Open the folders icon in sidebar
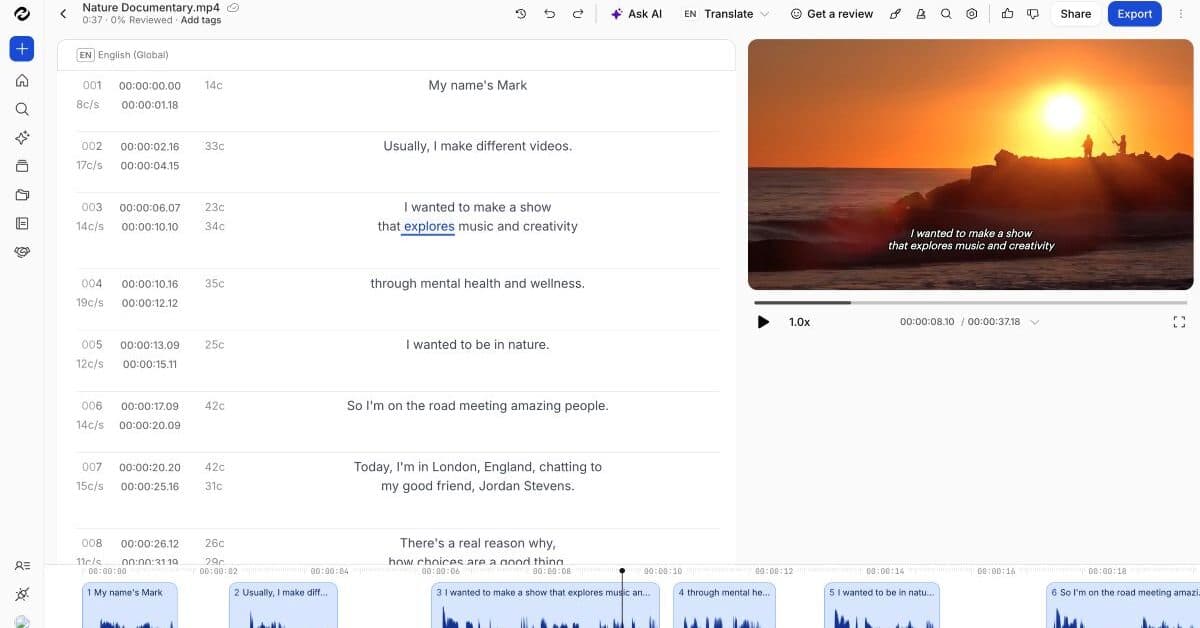The width and height of the screenshot is (1200, 628). [22, 195]
